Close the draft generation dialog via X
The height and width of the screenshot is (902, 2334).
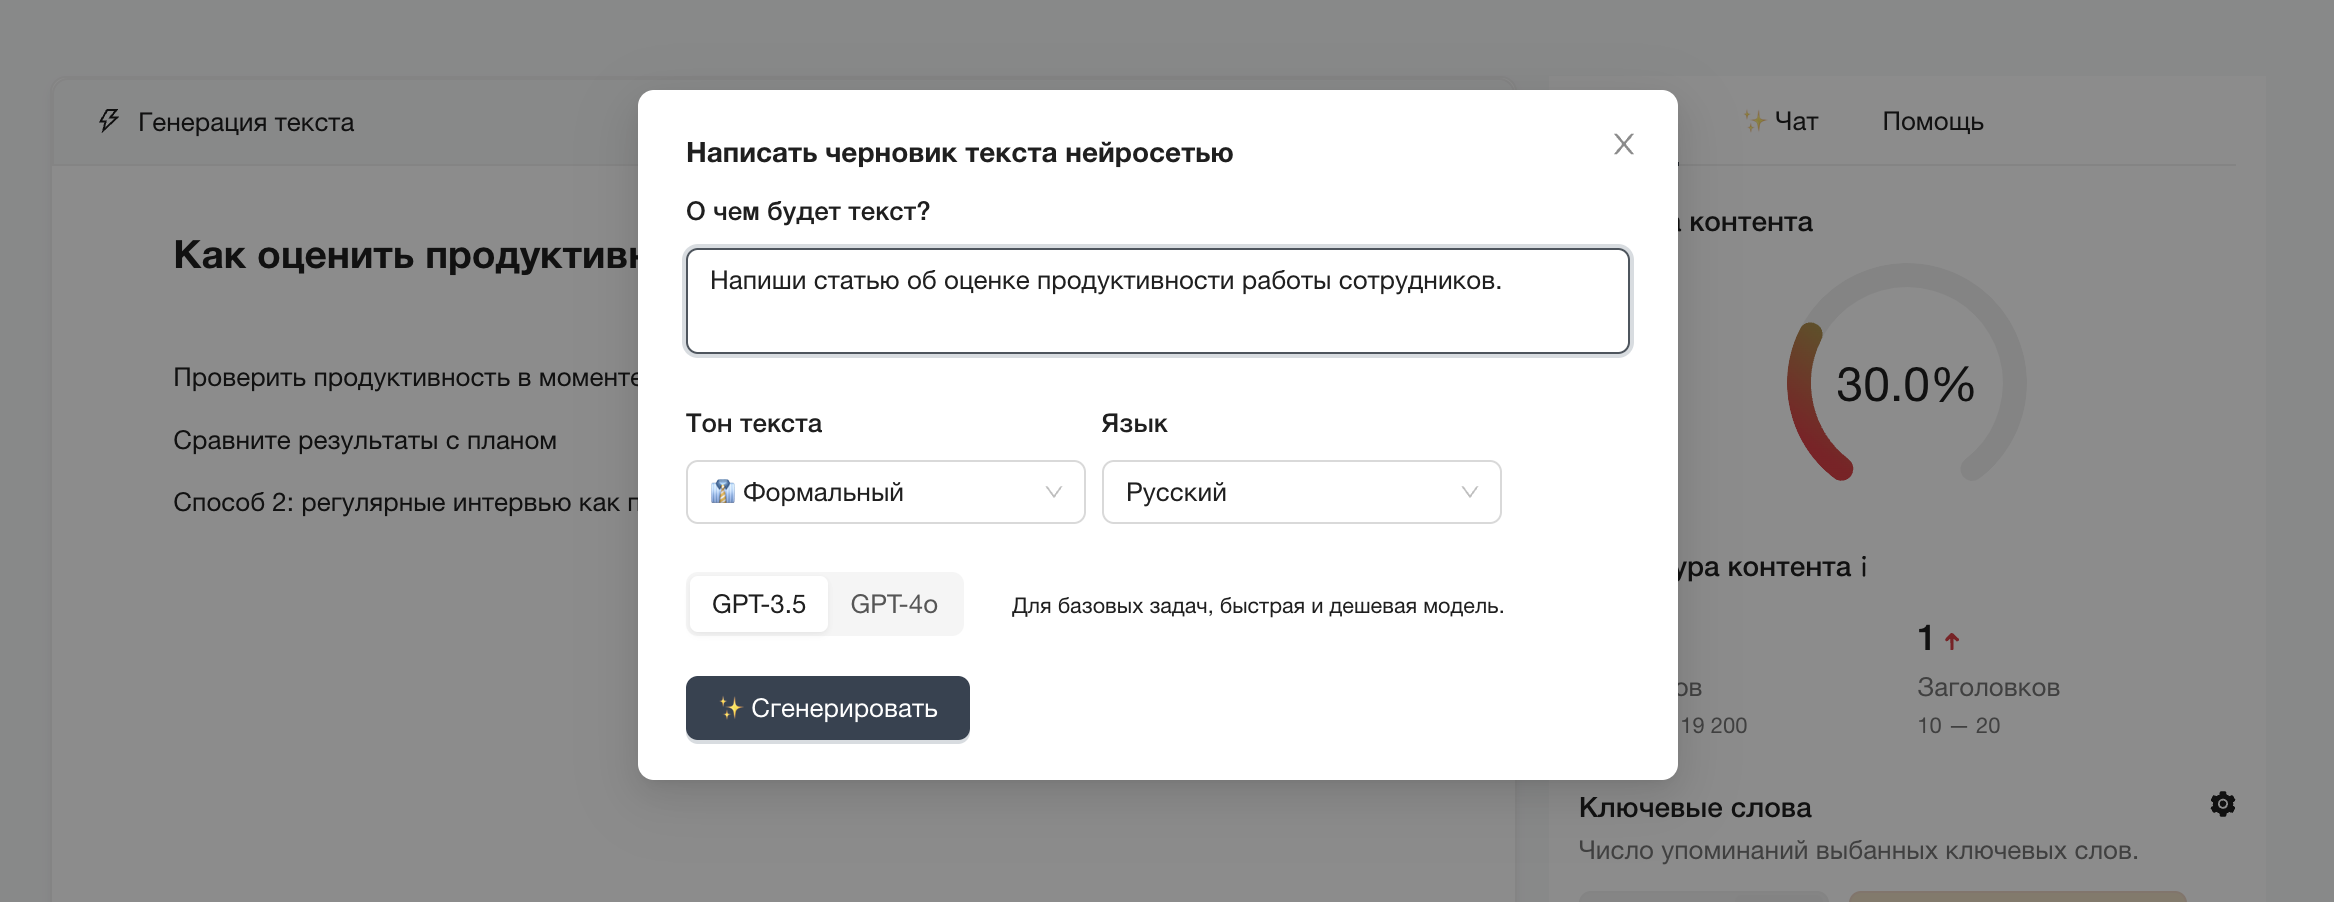coord(1623,144)
